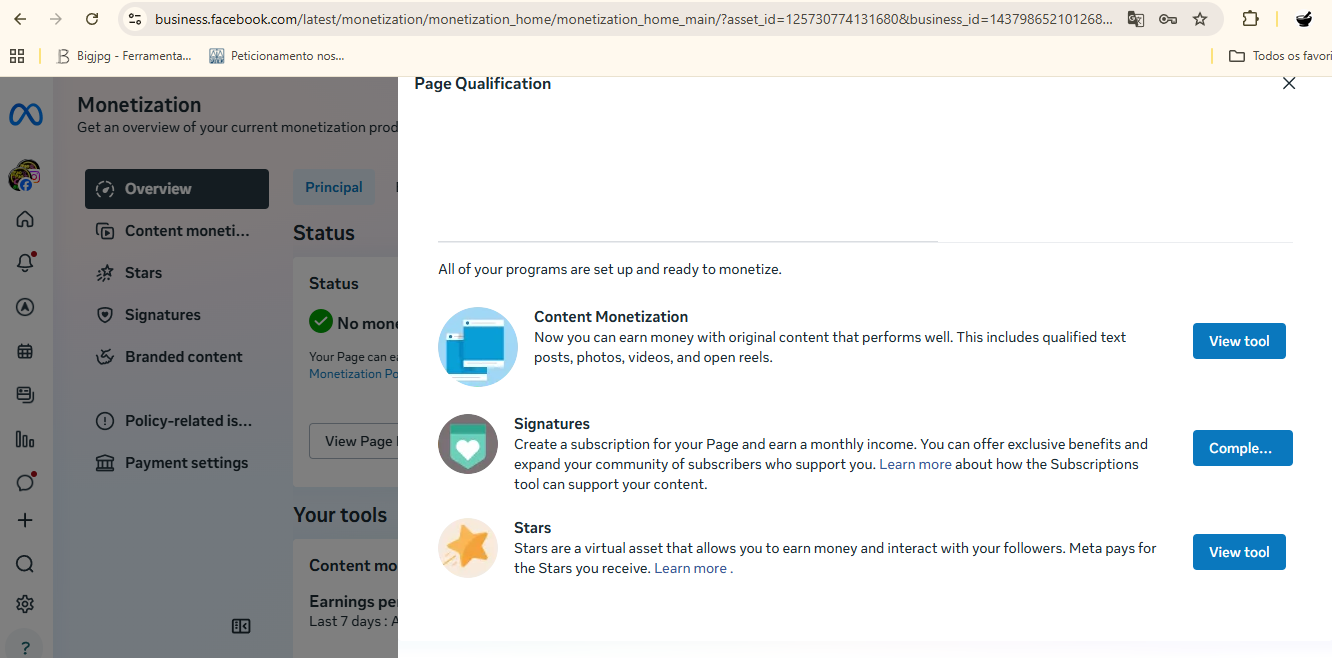Open Insights bar chart icon
This screenshot has width=1332, height=658.
pyautogui.click(x=25, y=439)
